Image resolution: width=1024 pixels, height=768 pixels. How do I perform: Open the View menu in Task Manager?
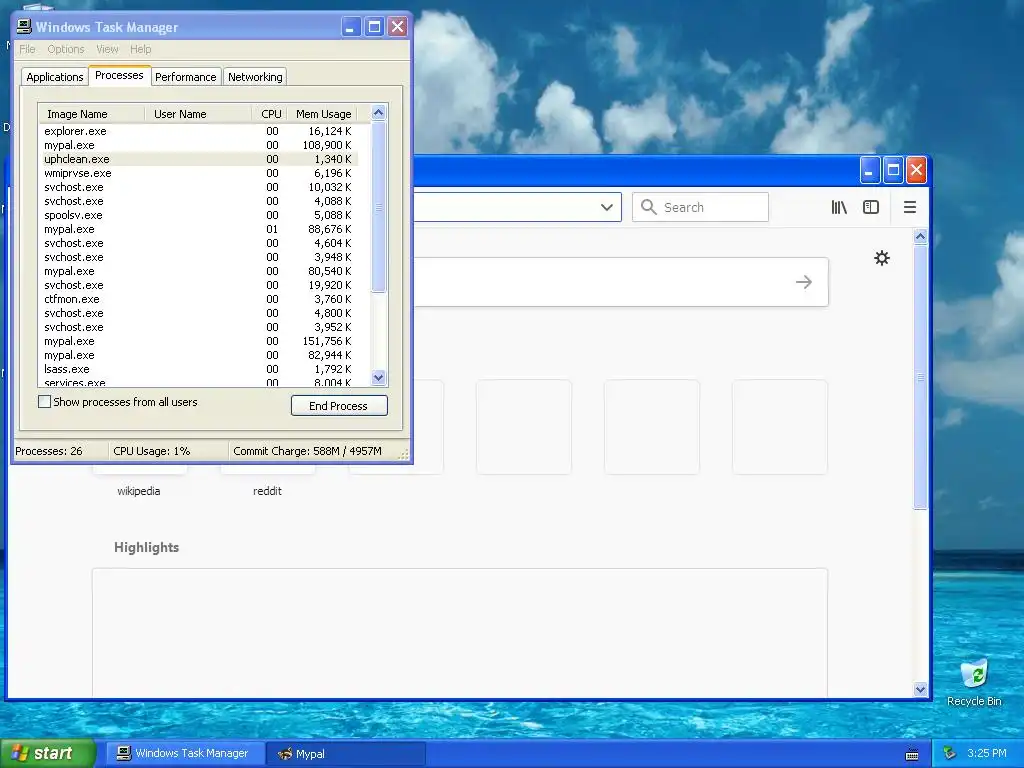[107, 49]
